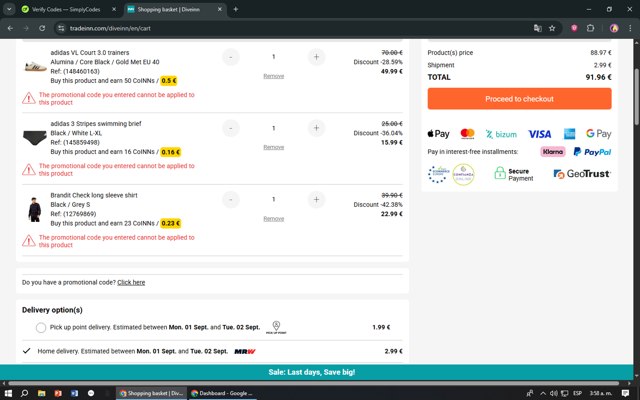Click the Mastercard logo
640x400 pixels.
(x=467, y=133)
